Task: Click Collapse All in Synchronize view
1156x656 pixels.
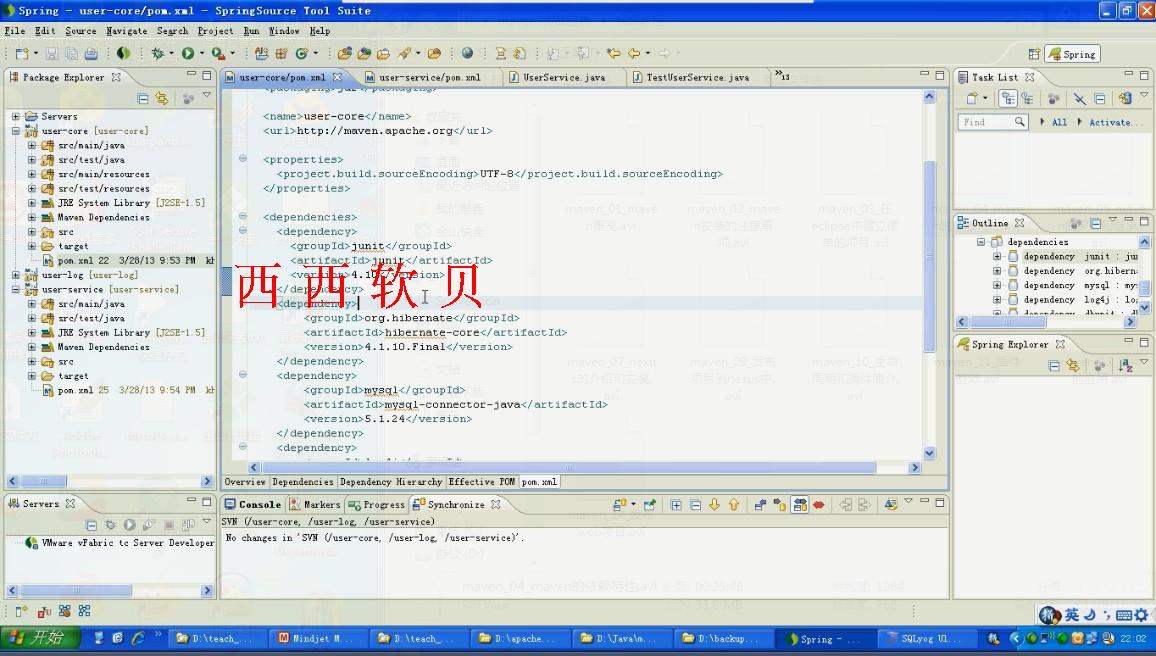Action: tap(695, 505)
